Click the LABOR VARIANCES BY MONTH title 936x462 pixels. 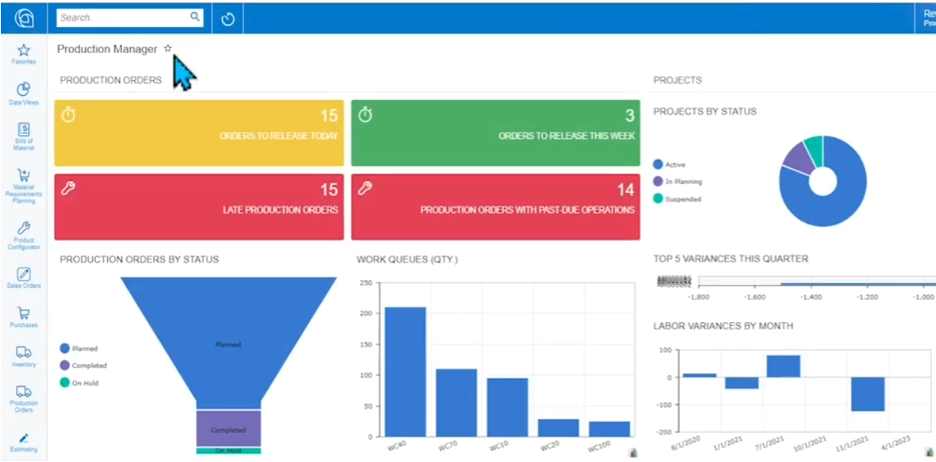pyautogui.click(x=723, y=326)
